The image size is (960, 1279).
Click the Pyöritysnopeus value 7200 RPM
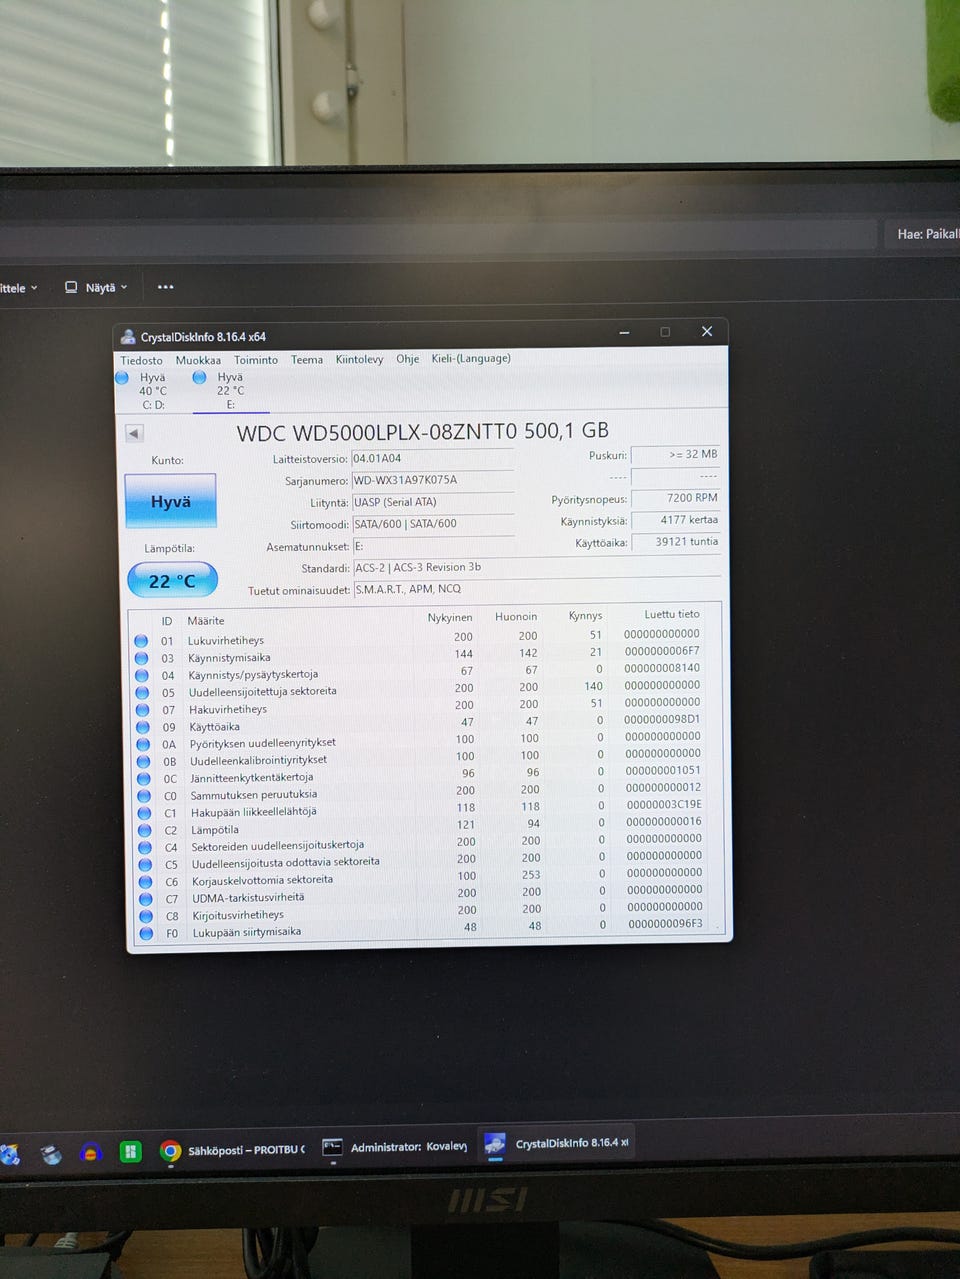(676, 498)
